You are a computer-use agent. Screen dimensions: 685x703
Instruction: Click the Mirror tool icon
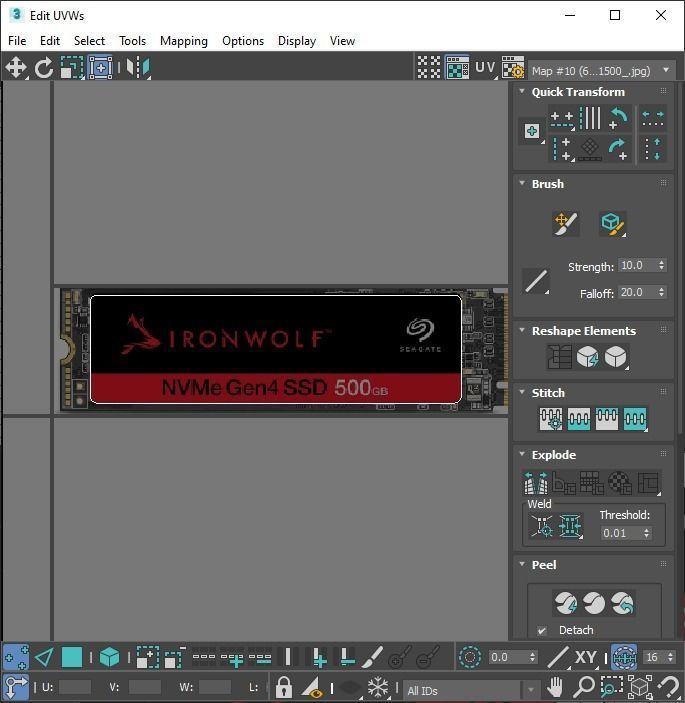click(138, 68)
